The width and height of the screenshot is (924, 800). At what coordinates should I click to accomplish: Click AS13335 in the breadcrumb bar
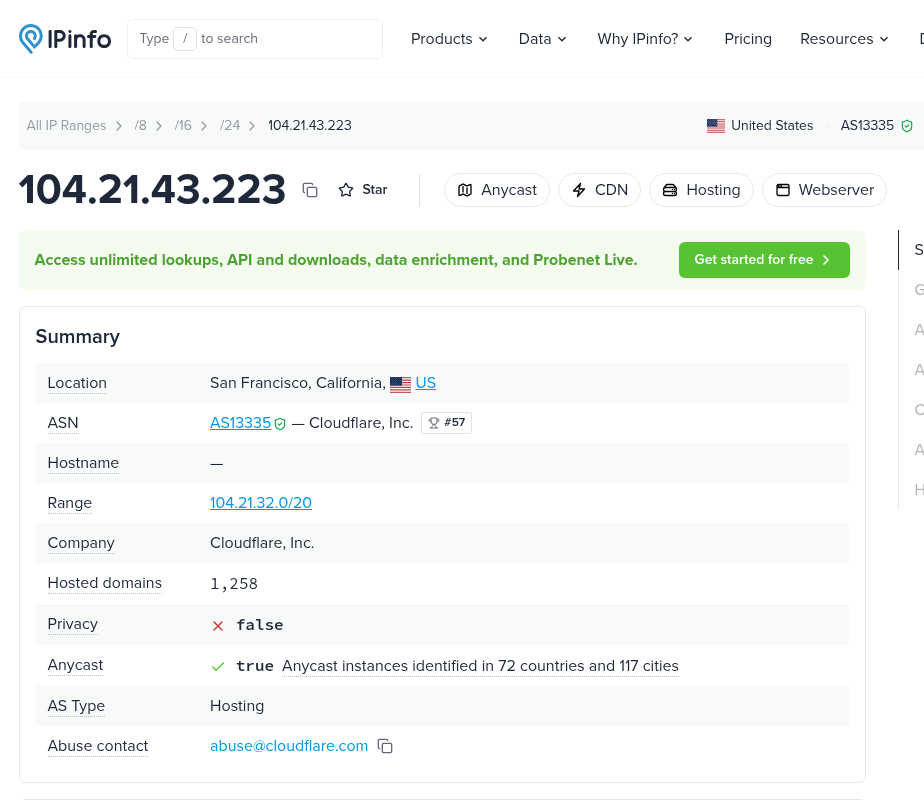(867, 125)
